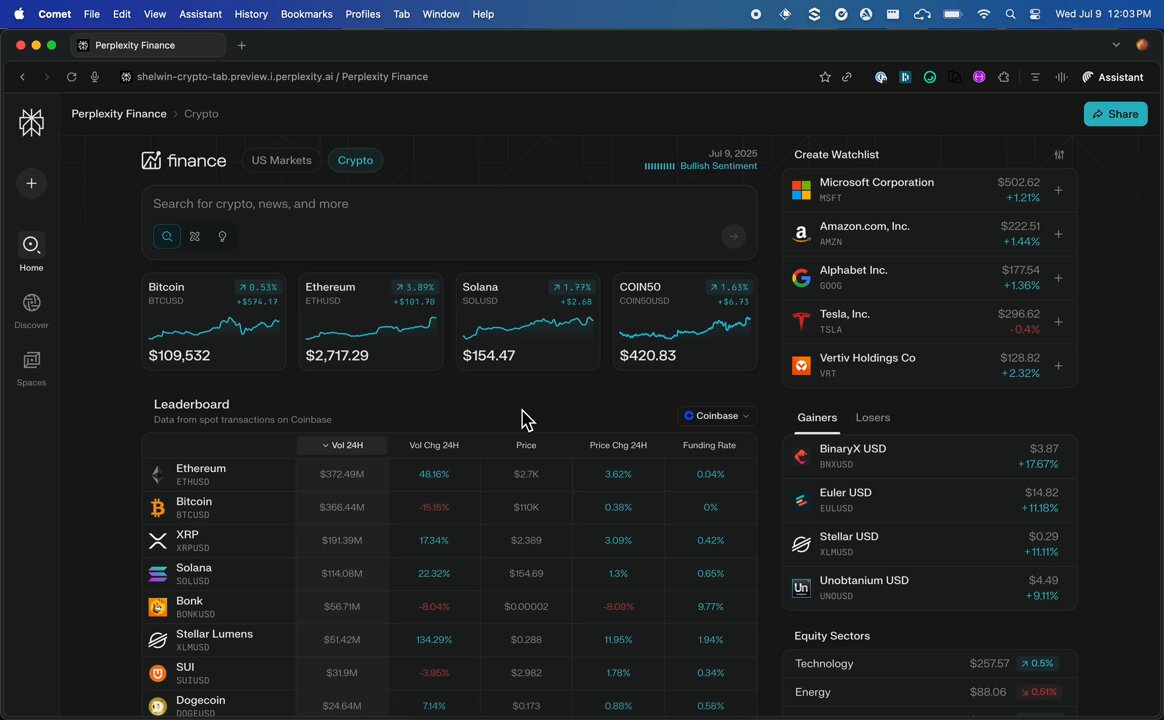
Task: Select the search mode icon in search box
Action: pyautogui.click(x=167, y=236)
